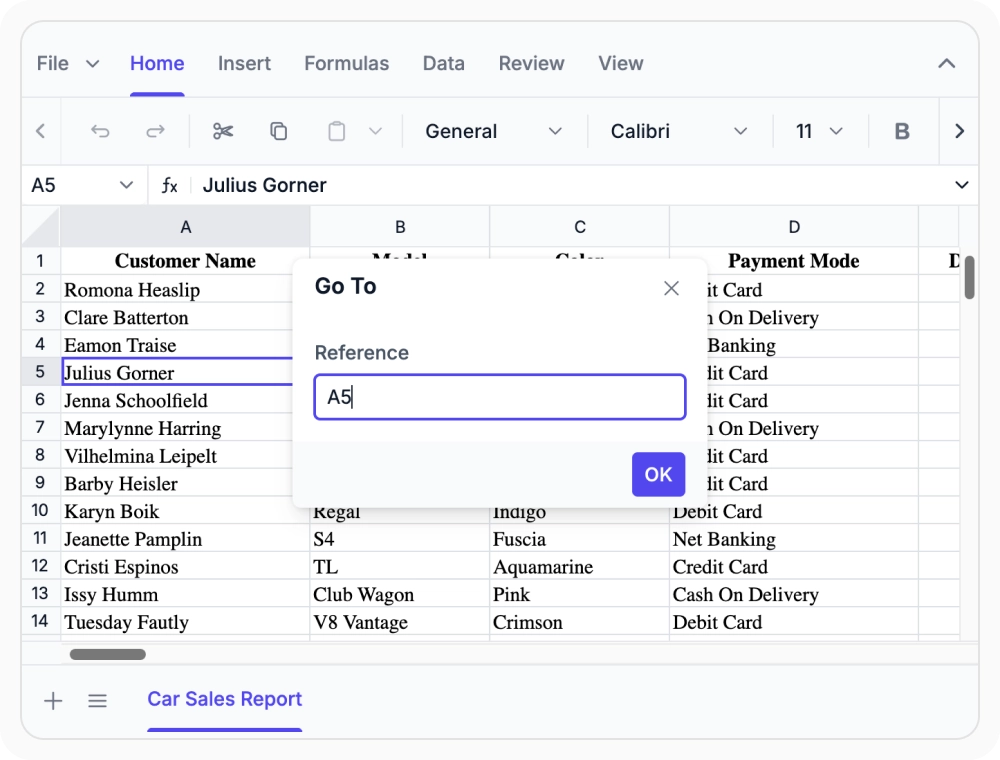Open the General number format dropdown
The image size is (1000, 760).
[494, 131]
